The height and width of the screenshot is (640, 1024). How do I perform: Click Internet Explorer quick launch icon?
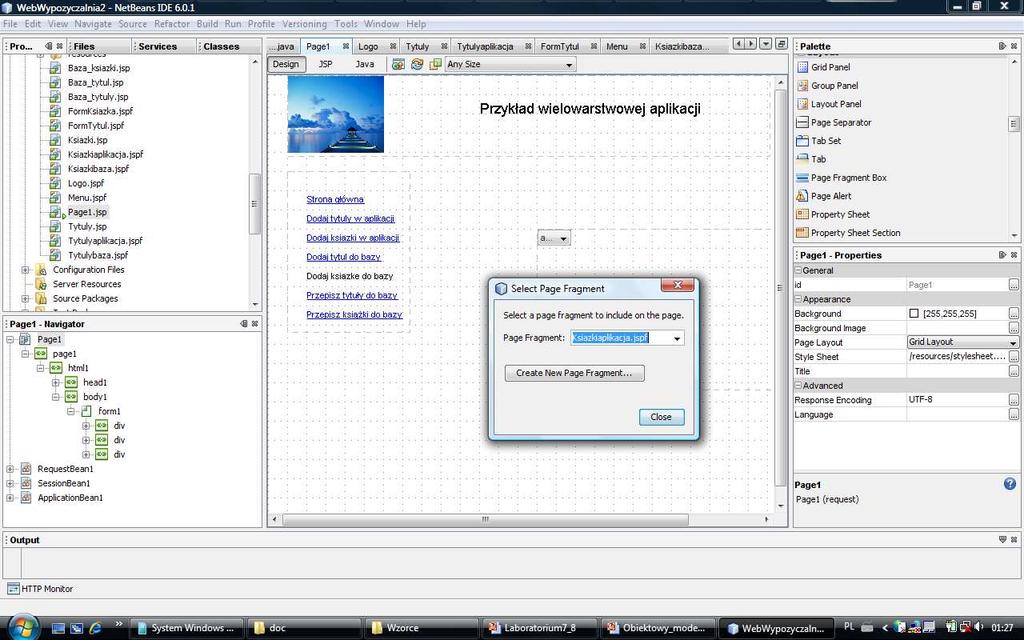tap(95, 628)
